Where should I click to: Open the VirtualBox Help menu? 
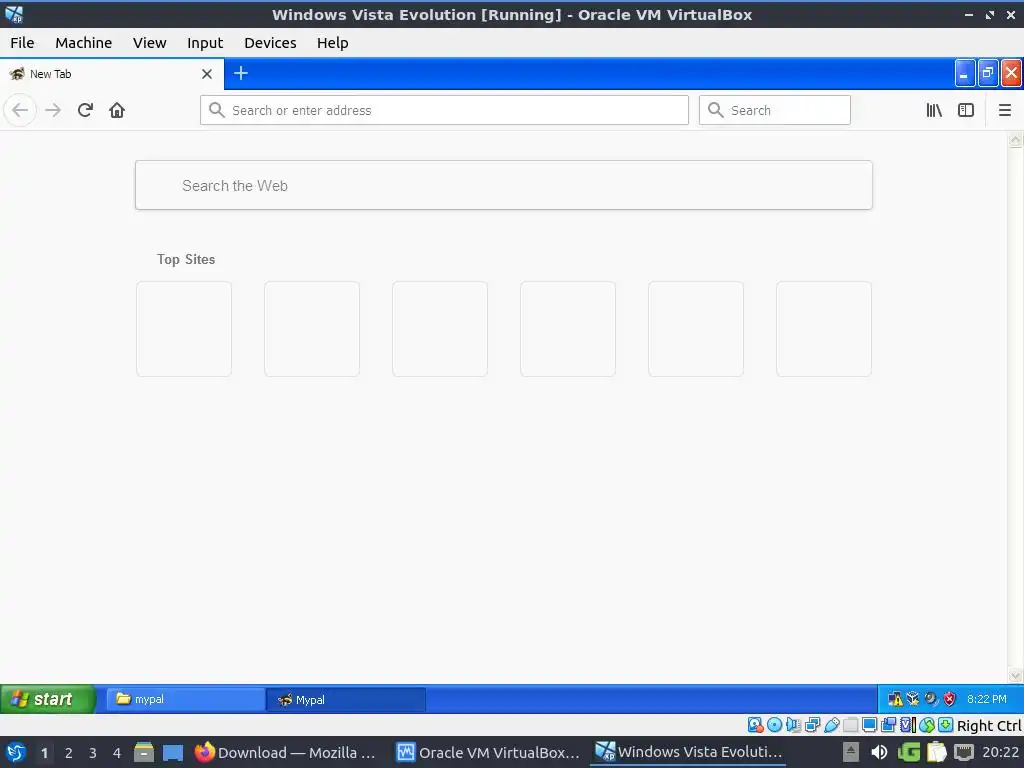click(x=332, y=43)
